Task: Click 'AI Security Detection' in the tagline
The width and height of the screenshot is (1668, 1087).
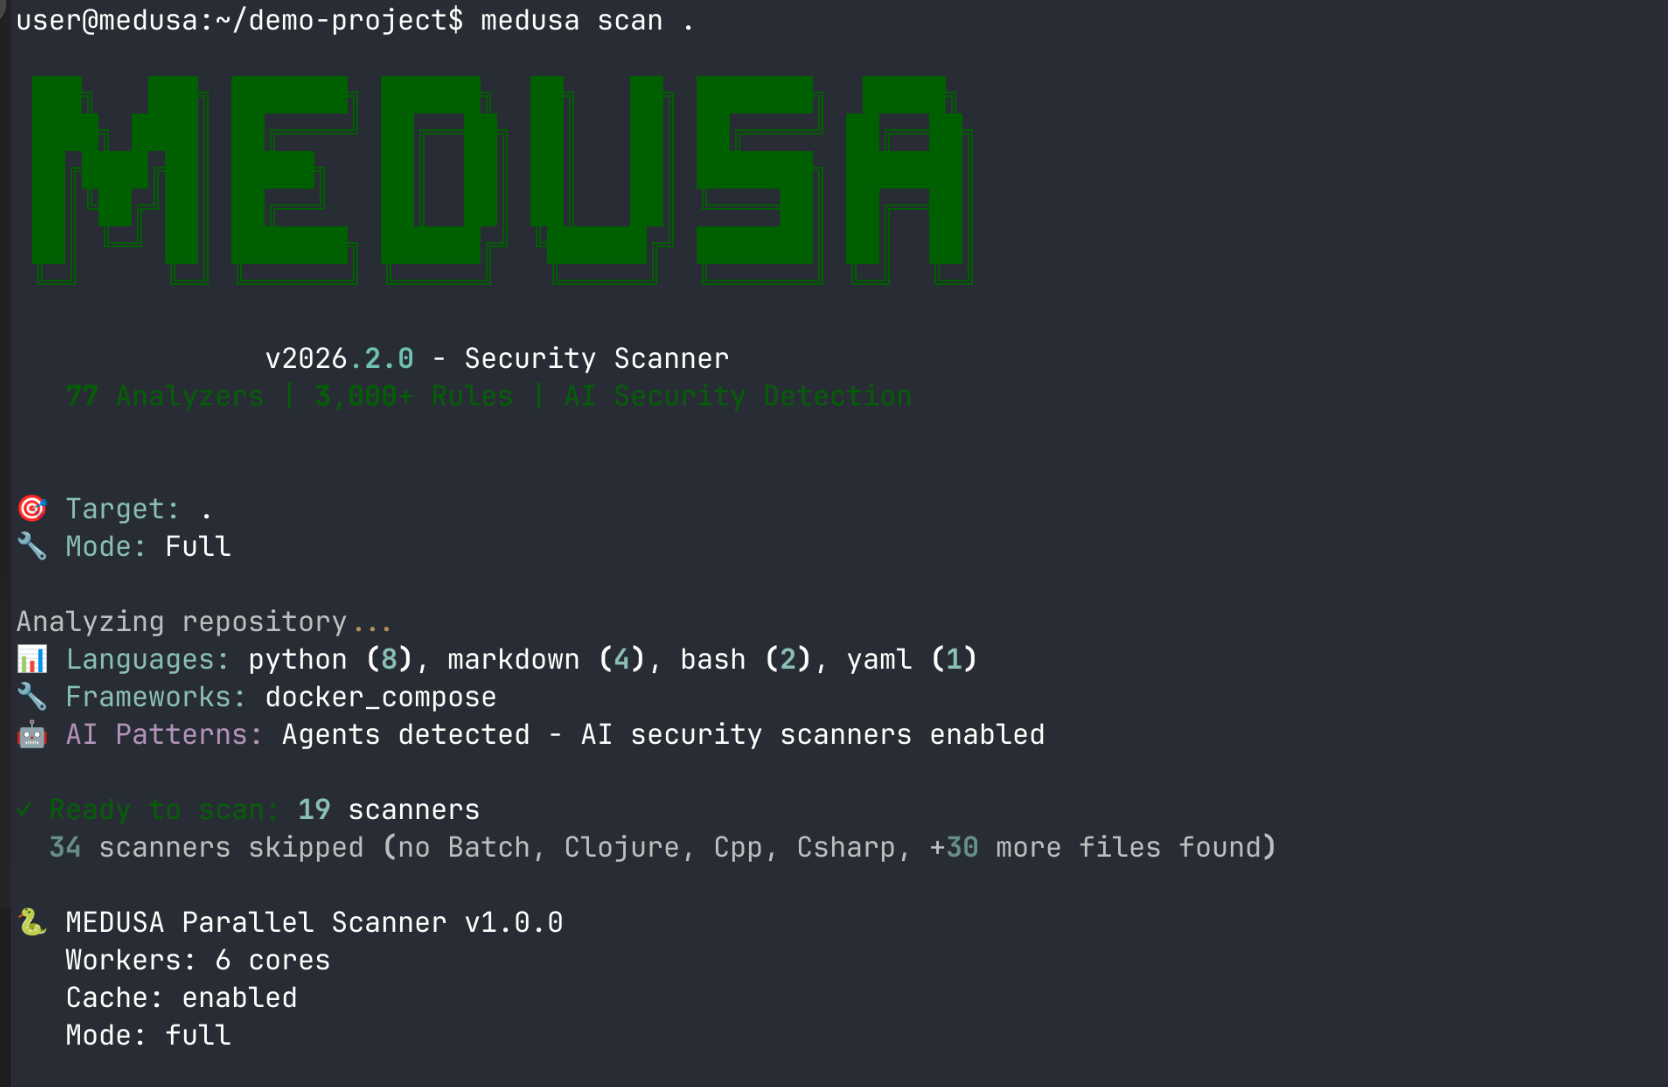Action: (x=738, y=396)
